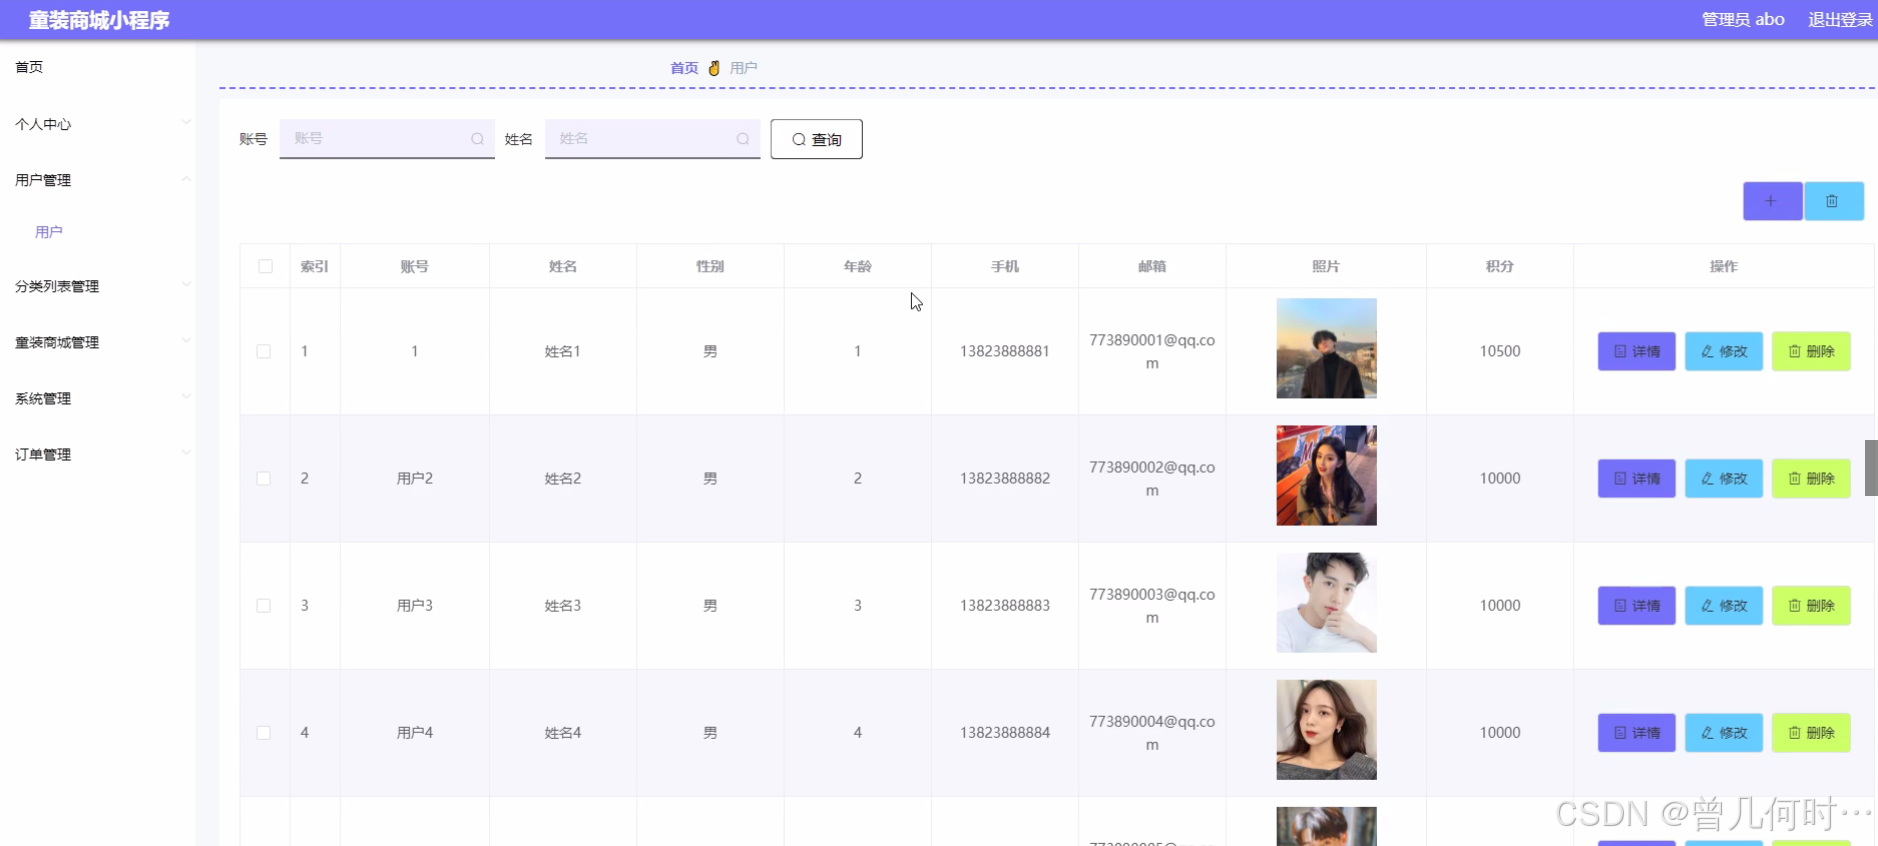The image size is (1878, 846).
Task: Check the row 1 checkbox
Action: click(264, 351)
